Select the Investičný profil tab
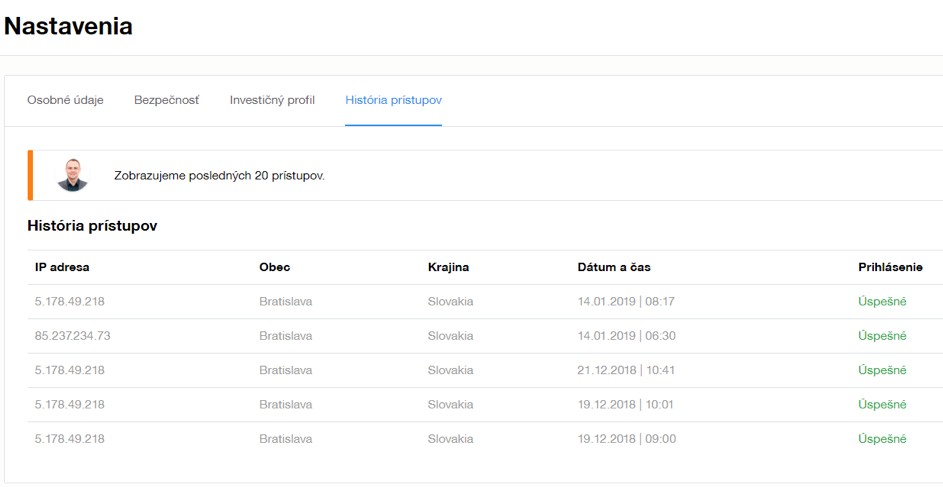Screen dimensions: 943x487 [x=272, y=100]
